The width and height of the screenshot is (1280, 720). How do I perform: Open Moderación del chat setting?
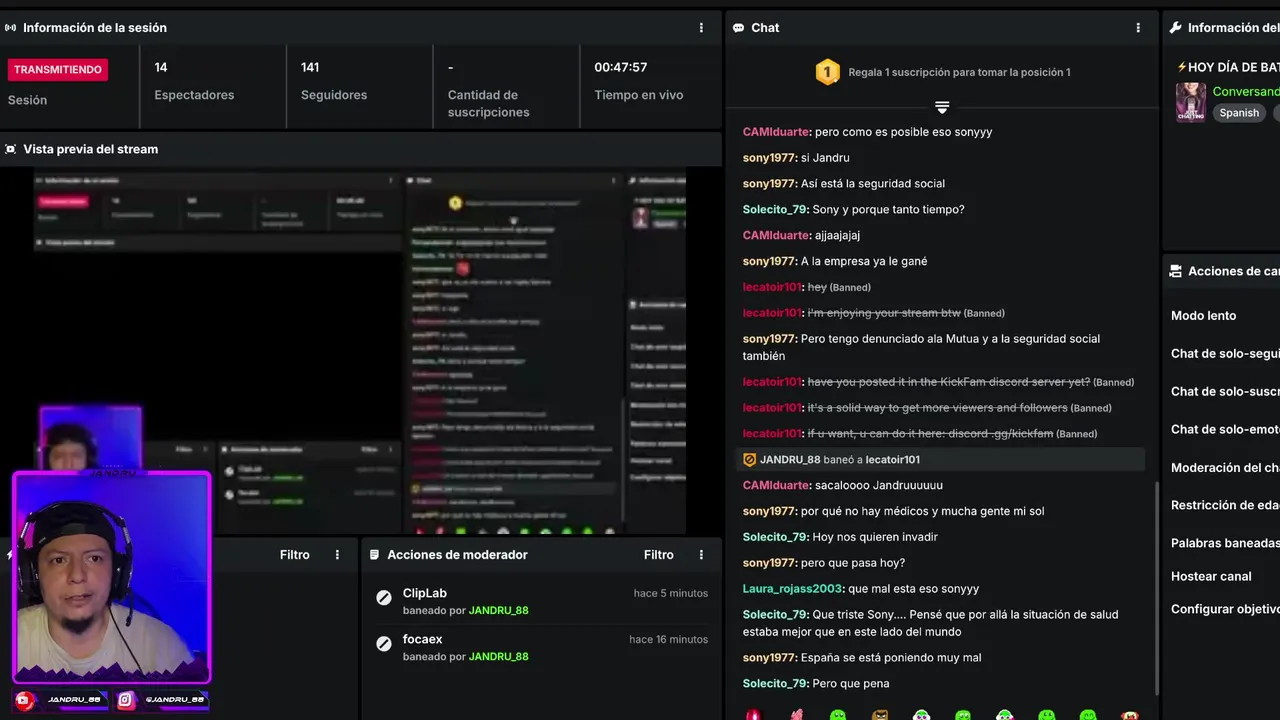[x=1225, y=468]
